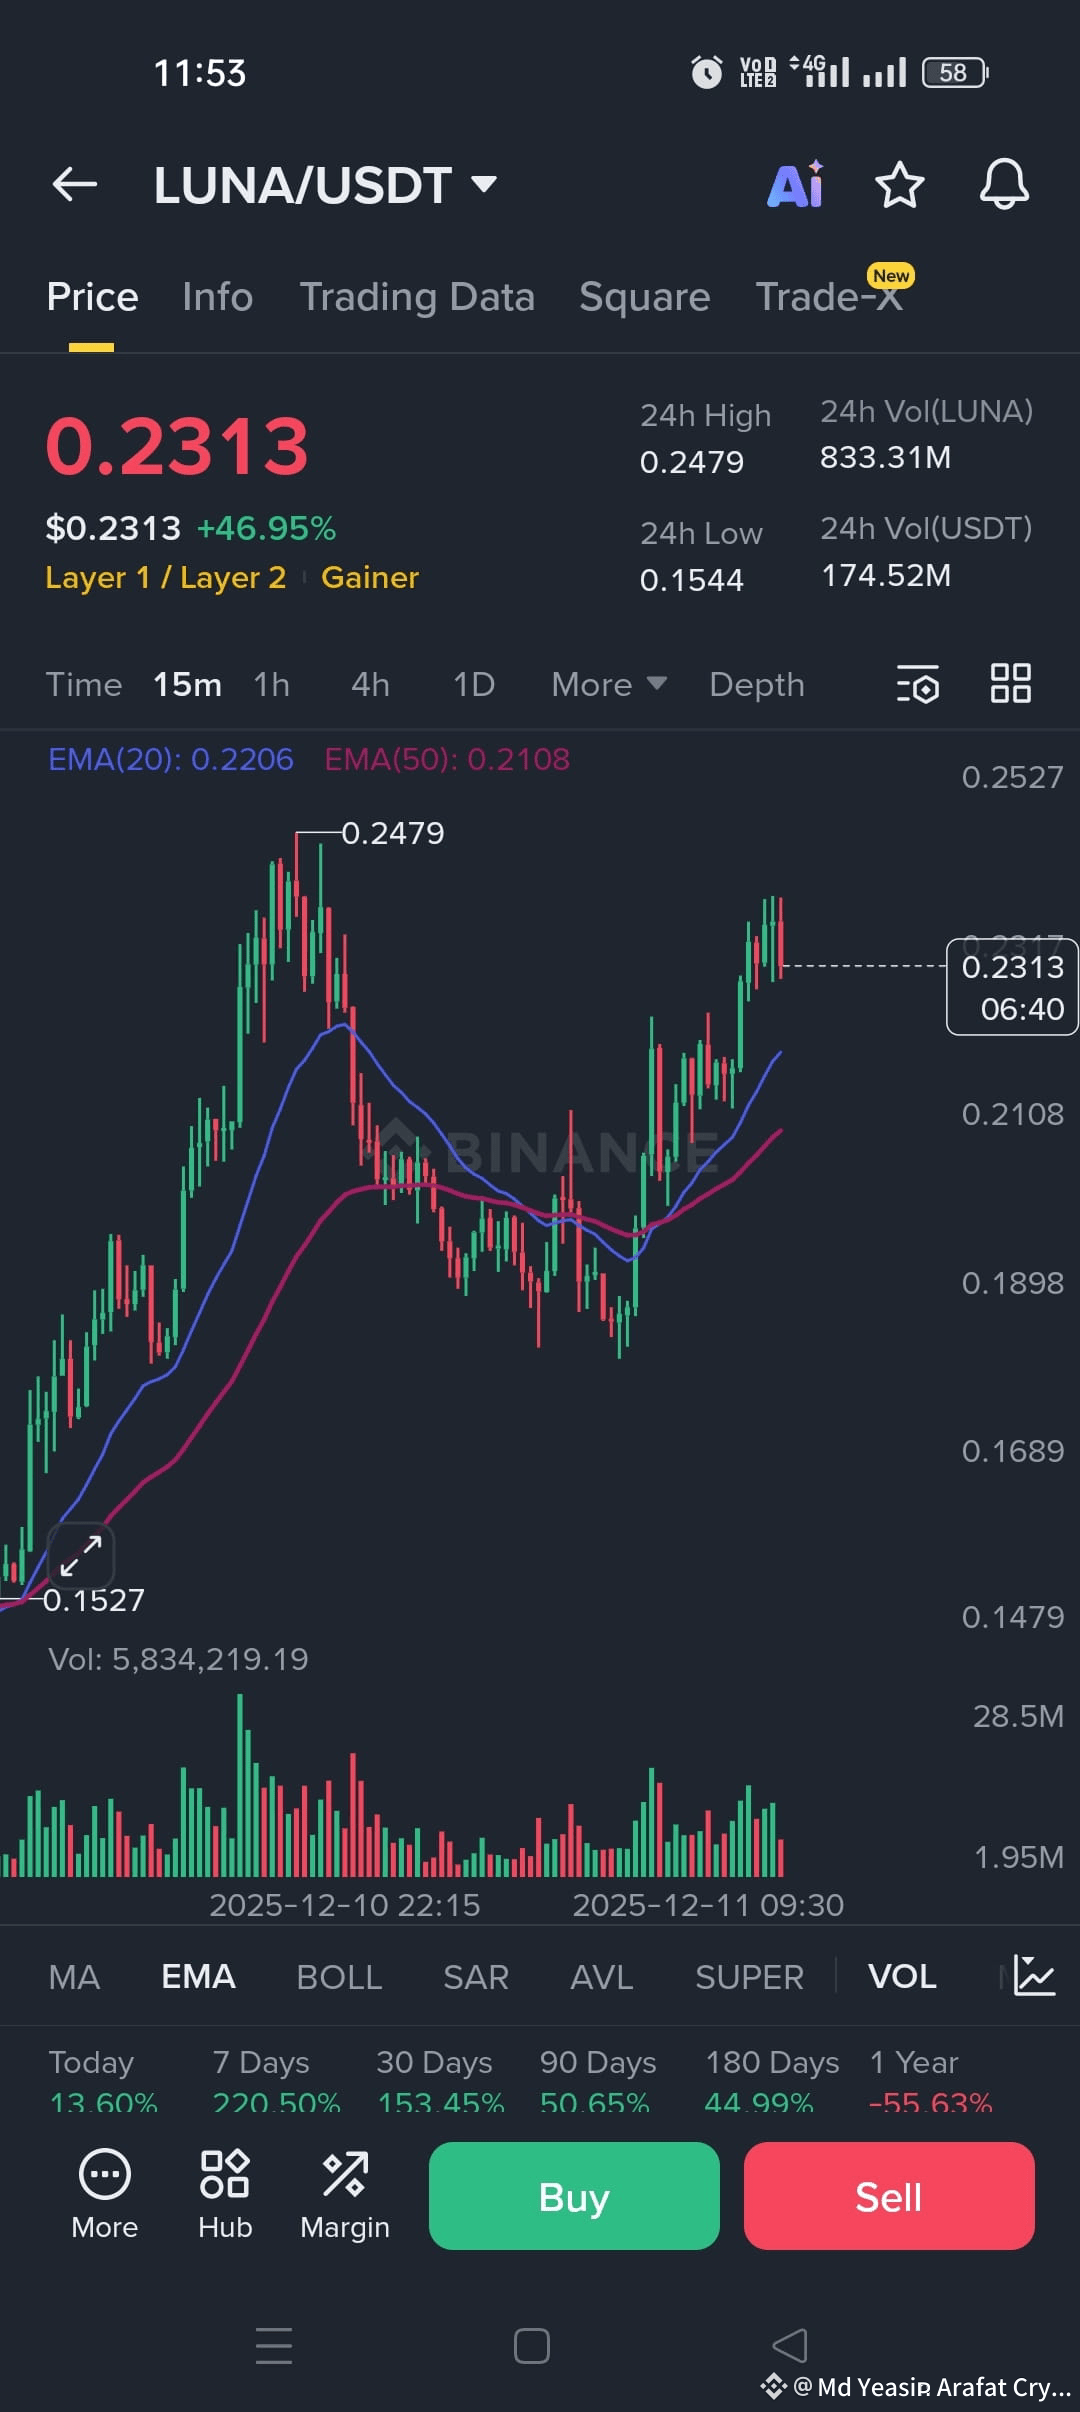Select the 15m timeframe
The image size is (1080, 2412).
187,684
